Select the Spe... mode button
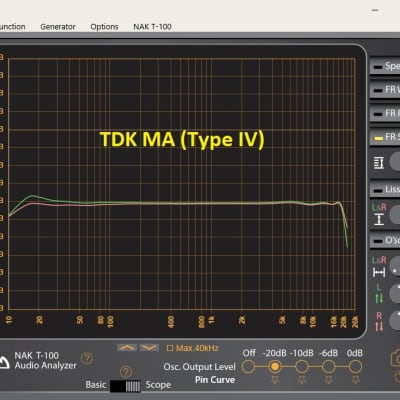400x400 pixels. 385,66
